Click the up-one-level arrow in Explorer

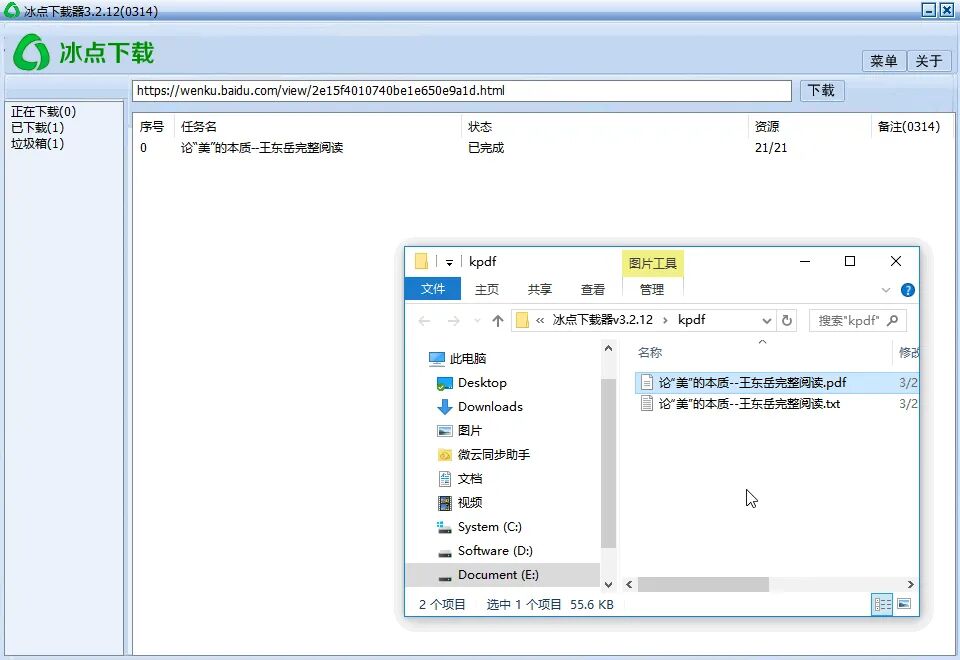pos(498,321)
